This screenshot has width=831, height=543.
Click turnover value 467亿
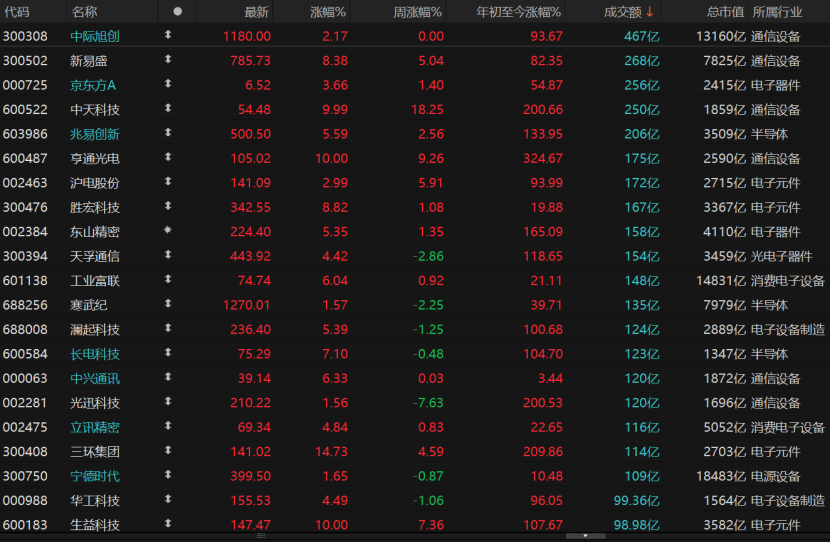641,37
